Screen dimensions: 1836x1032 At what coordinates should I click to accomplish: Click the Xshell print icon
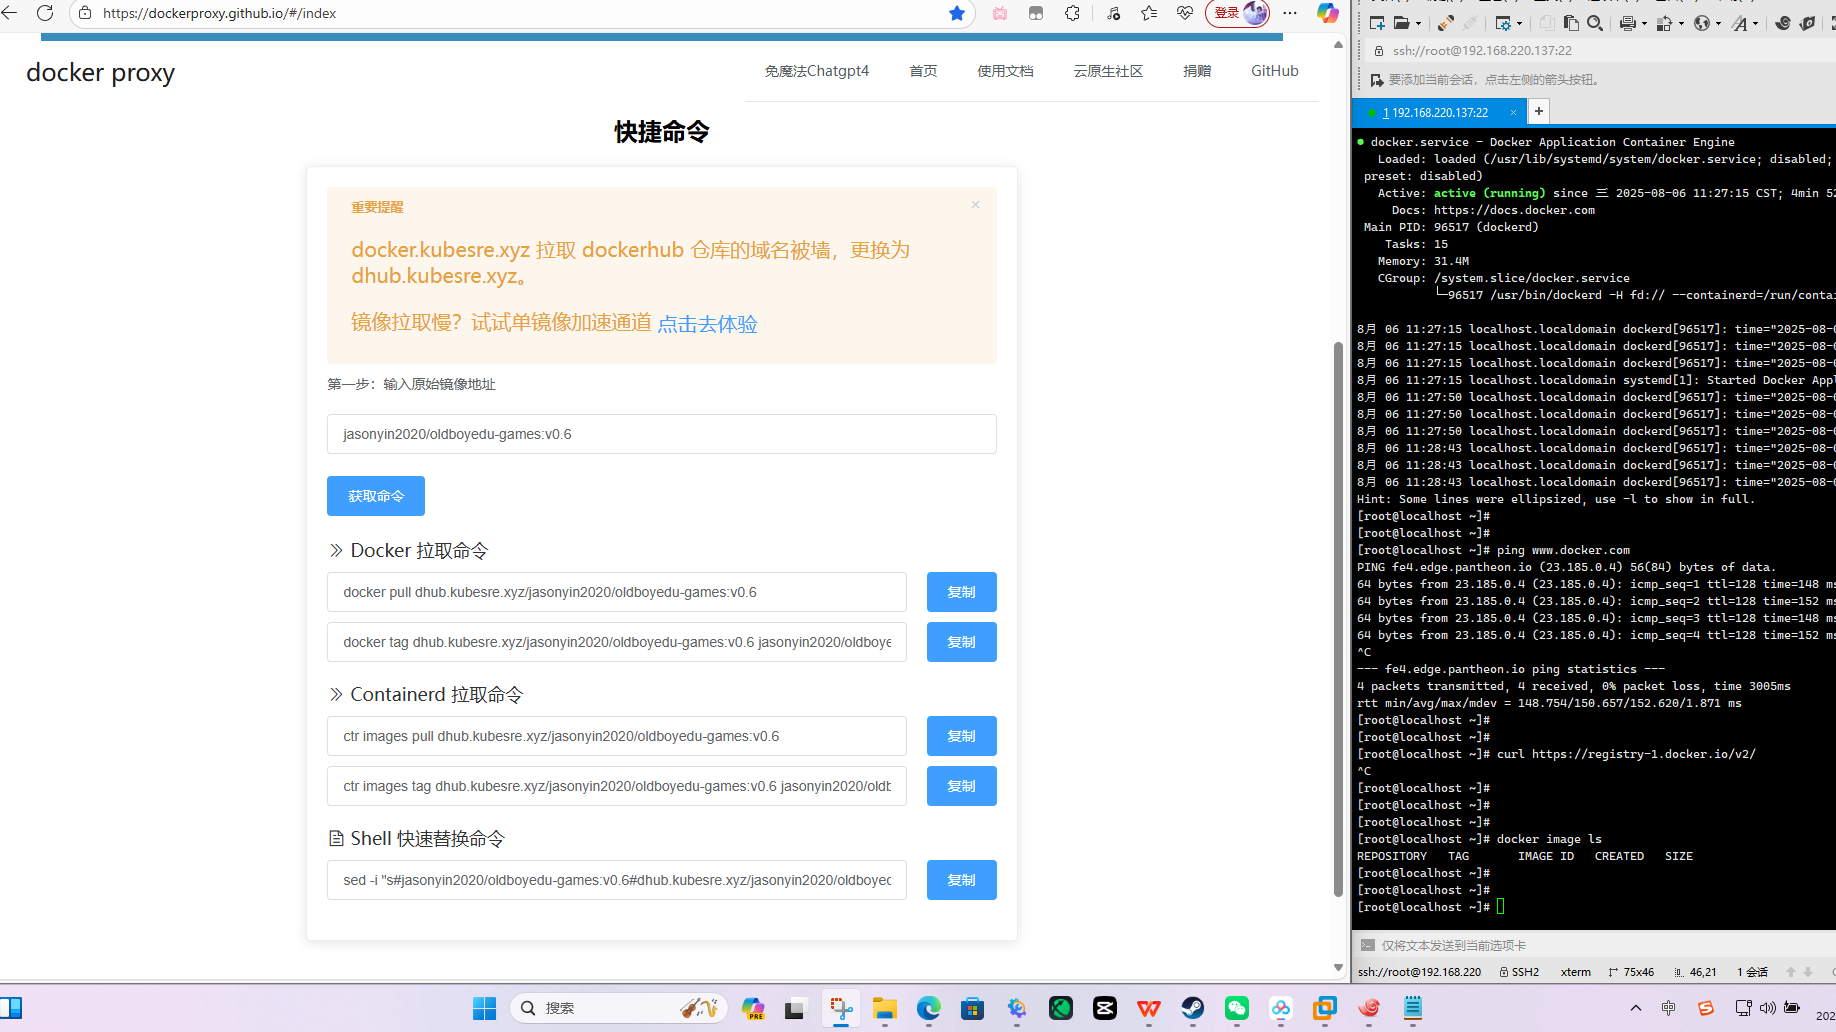pyautogui.click(x=1627, y=23)
